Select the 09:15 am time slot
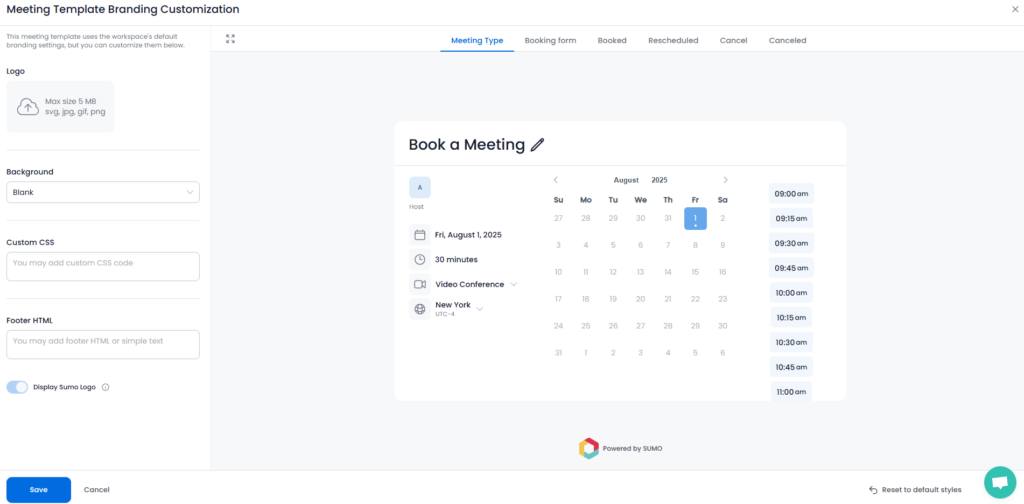 coord(791,218)
